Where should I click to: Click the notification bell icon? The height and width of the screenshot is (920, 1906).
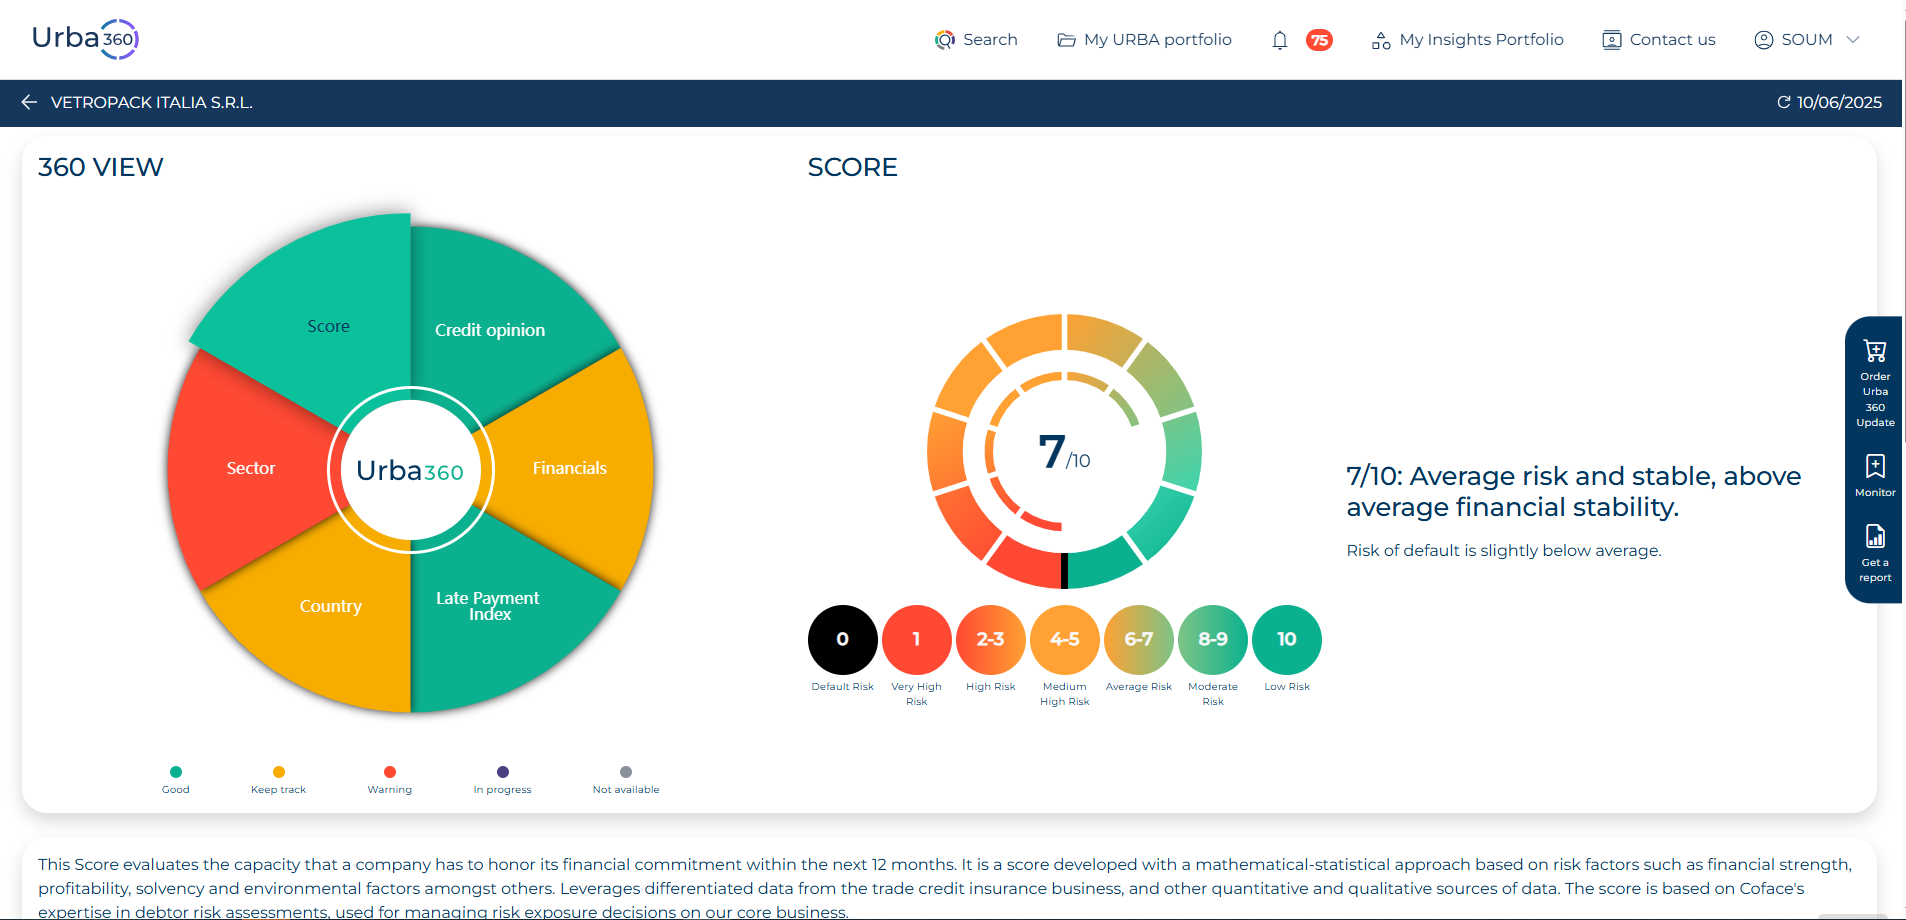point(1280,40)
